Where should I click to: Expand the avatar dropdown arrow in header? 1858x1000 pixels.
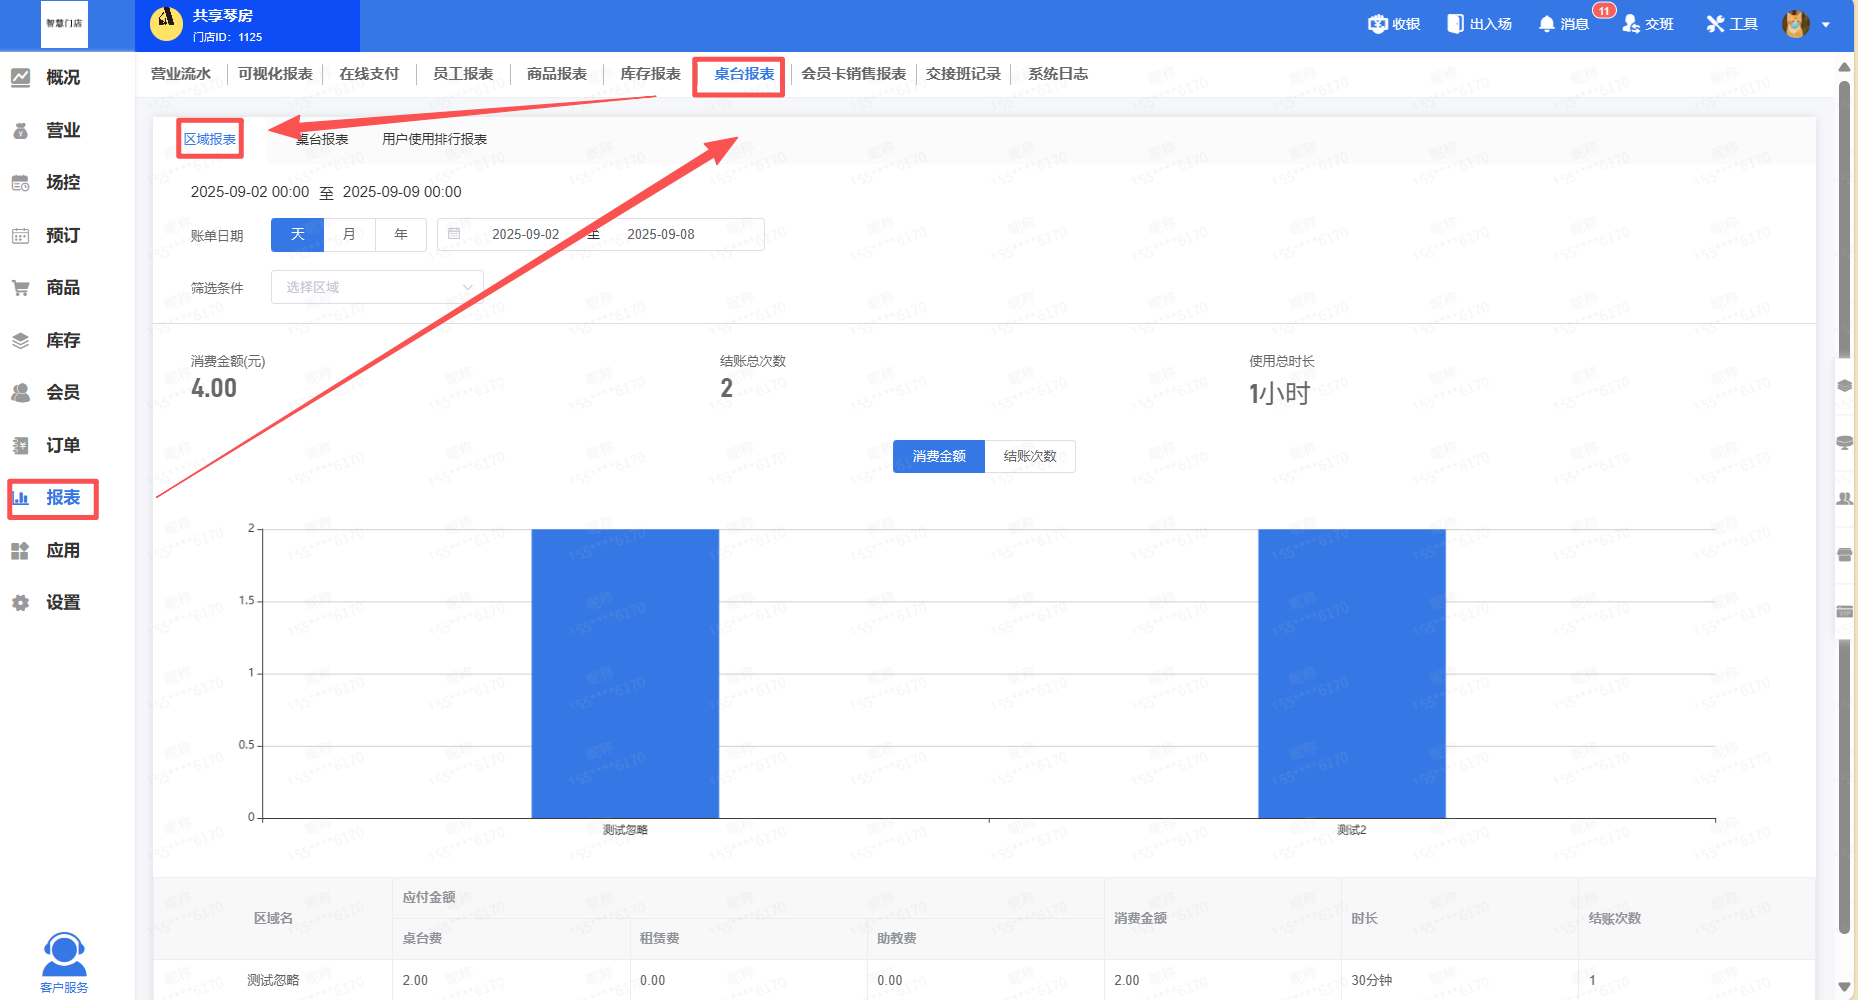pyautogui.click(x=1826, y=25)
